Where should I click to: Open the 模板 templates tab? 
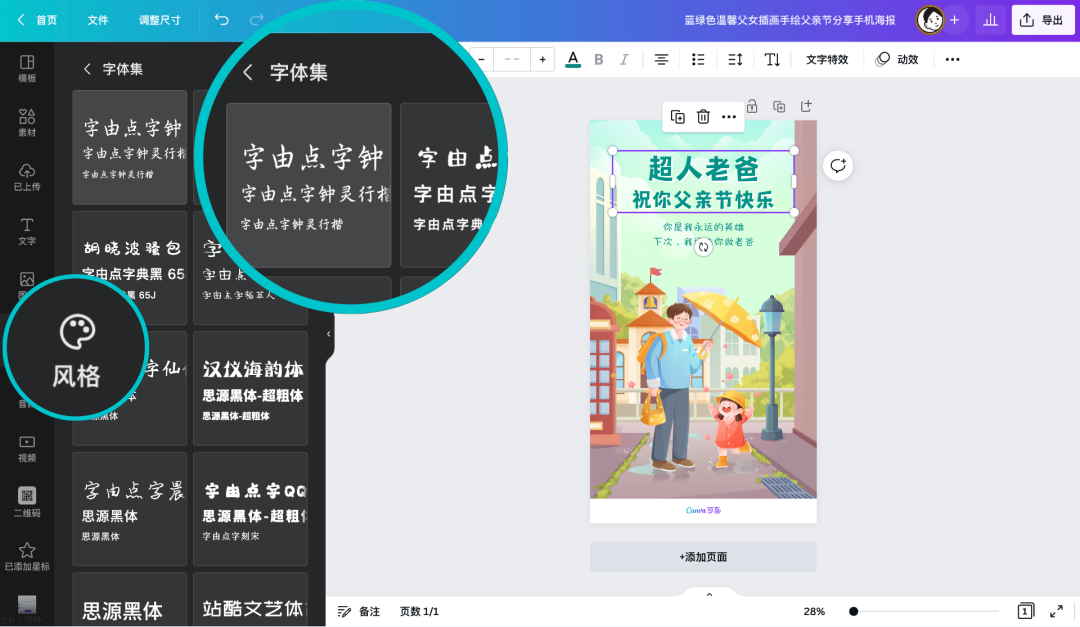click(x=27, y=68)
